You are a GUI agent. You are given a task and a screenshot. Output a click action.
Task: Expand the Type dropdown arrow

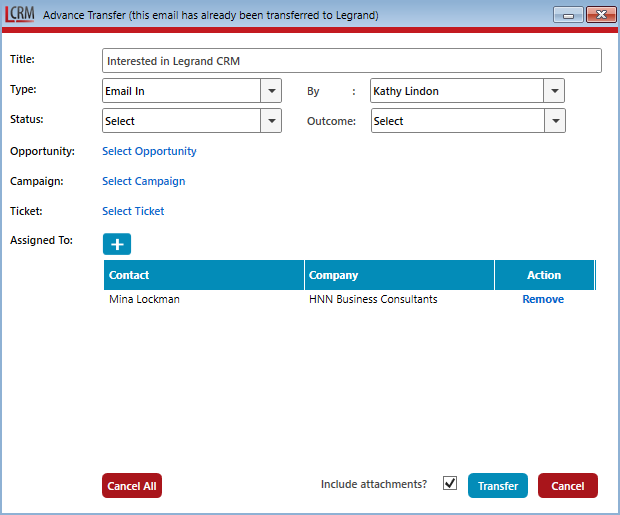[x=271, y=91]
